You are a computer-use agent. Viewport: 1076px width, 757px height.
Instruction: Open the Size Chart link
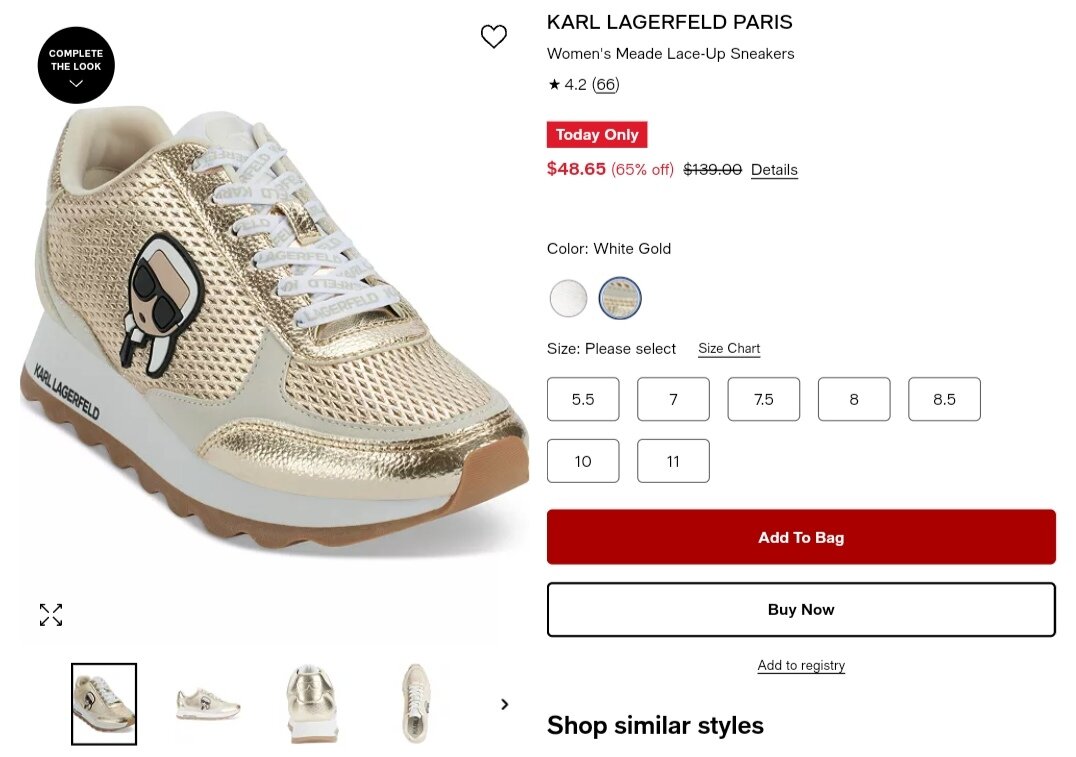pyautogui.click(x=729, y=349)
